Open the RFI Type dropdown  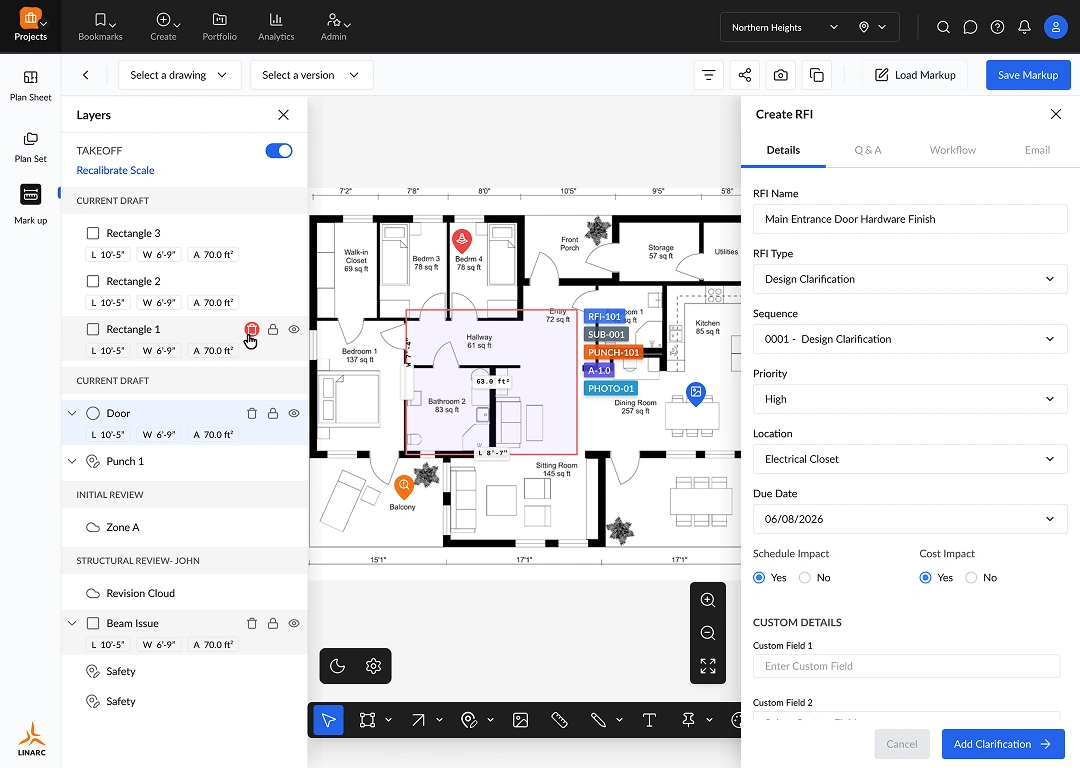tap(910, 279)
